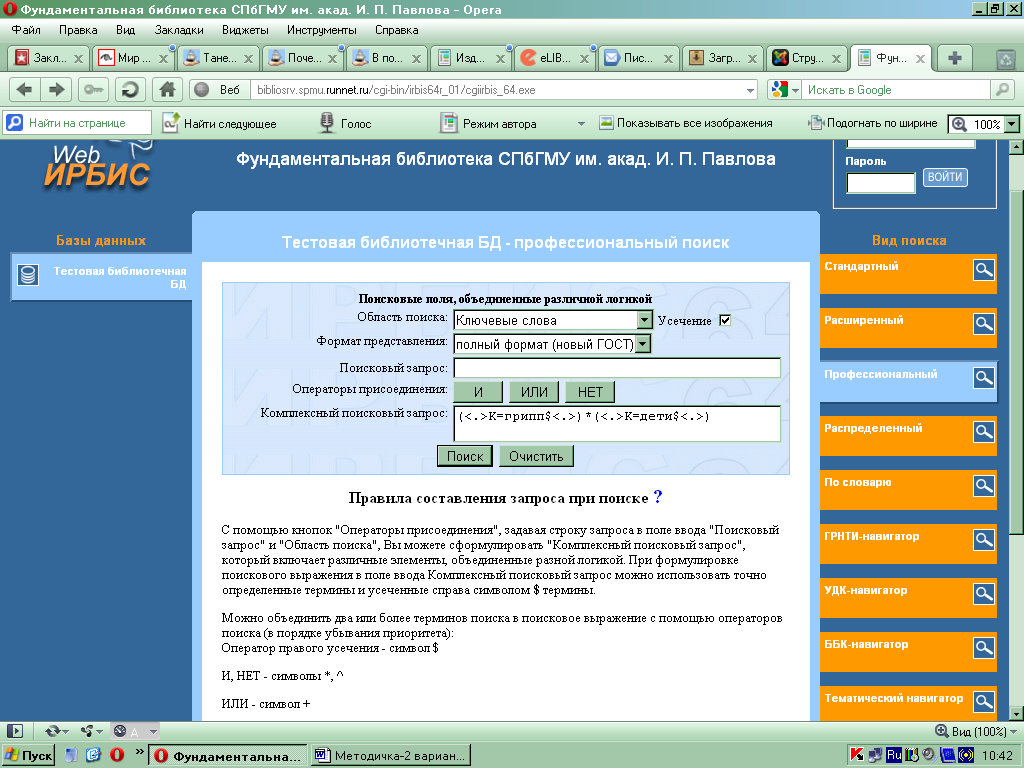Click the ВОЙТИ login button
Screen dimensions: 1024x768
coord(944,177)
